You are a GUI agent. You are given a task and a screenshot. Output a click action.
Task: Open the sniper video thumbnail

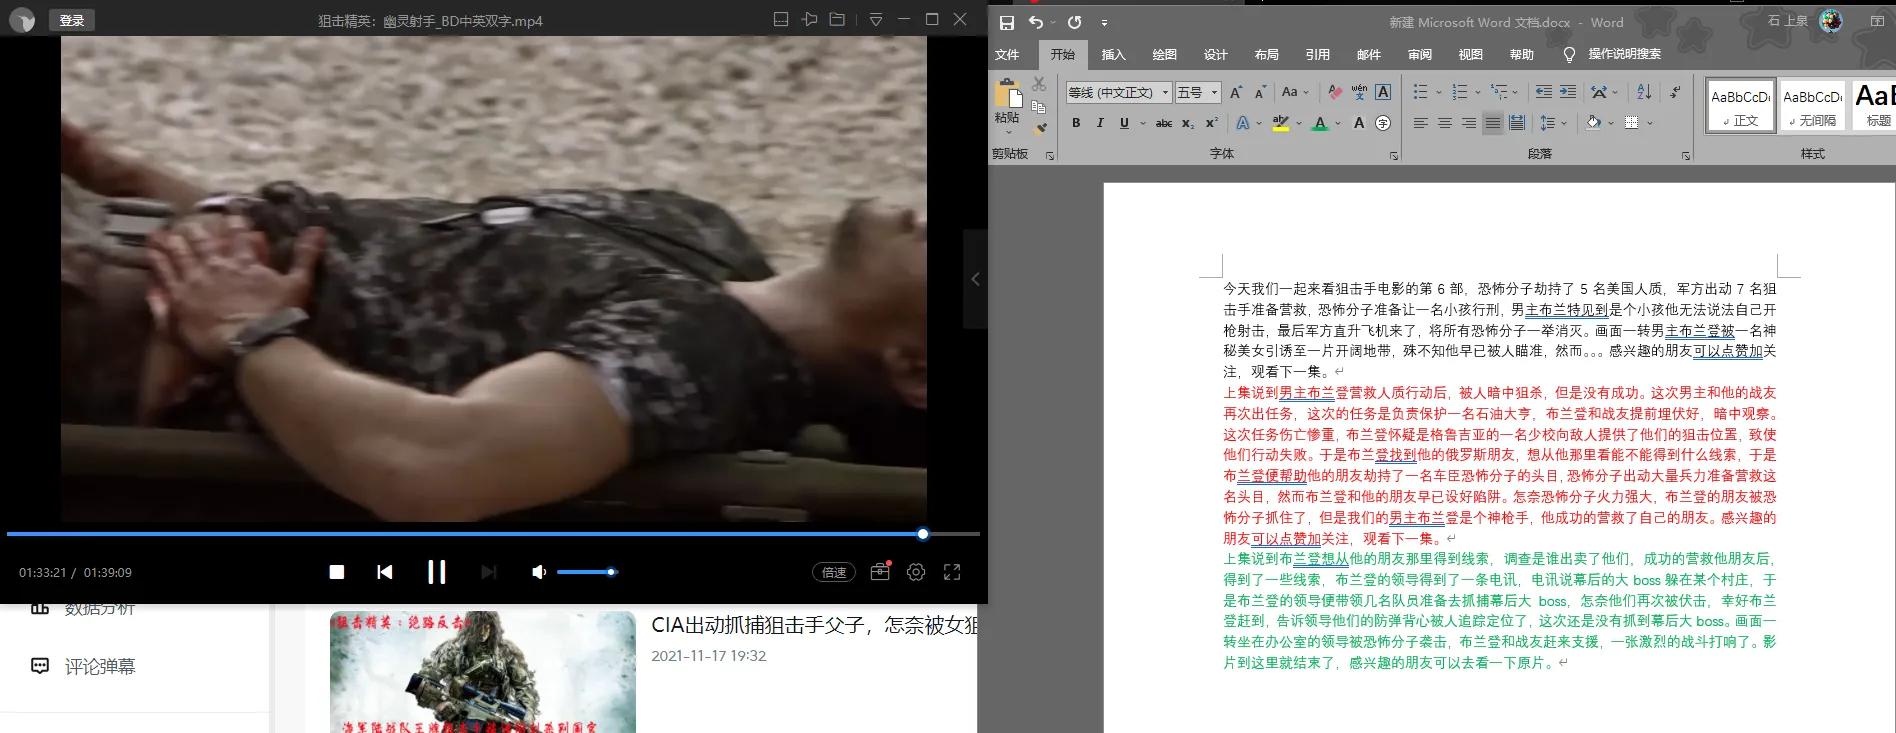[483, 672]
